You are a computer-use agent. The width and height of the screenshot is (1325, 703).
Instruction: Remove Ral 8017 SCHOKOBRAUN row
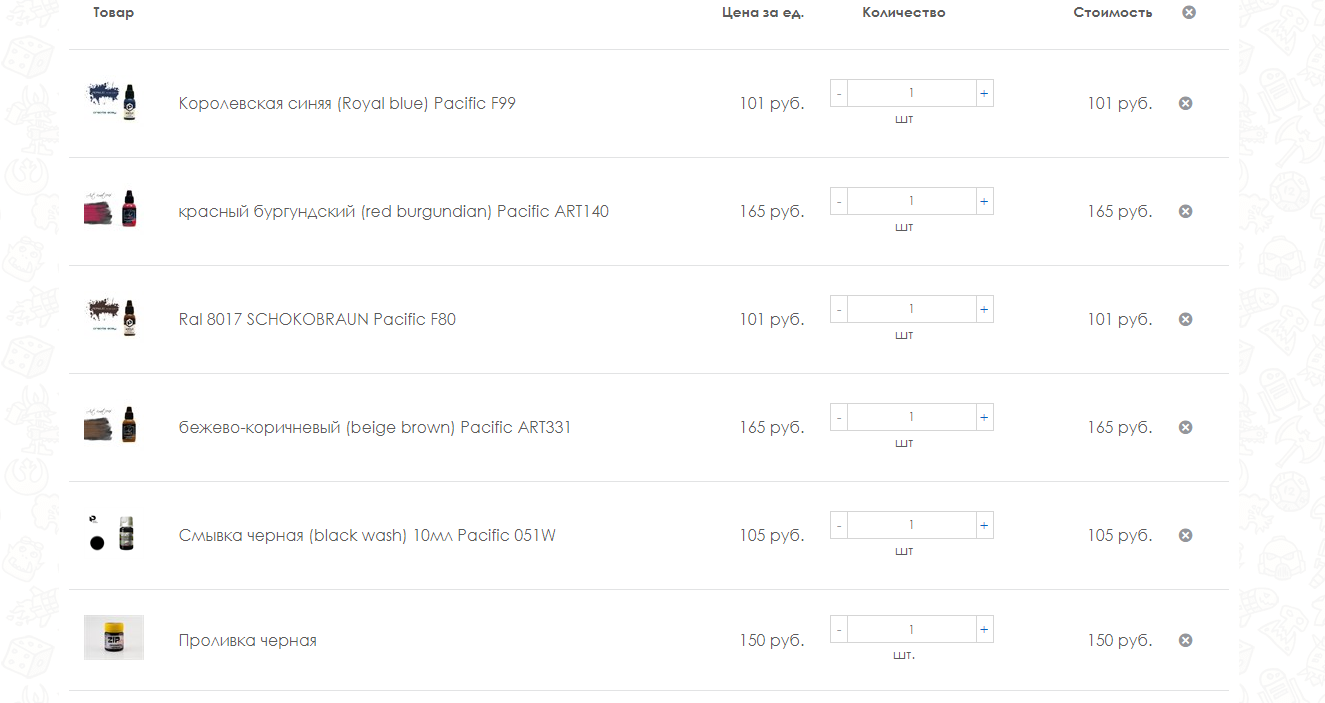1186,319
